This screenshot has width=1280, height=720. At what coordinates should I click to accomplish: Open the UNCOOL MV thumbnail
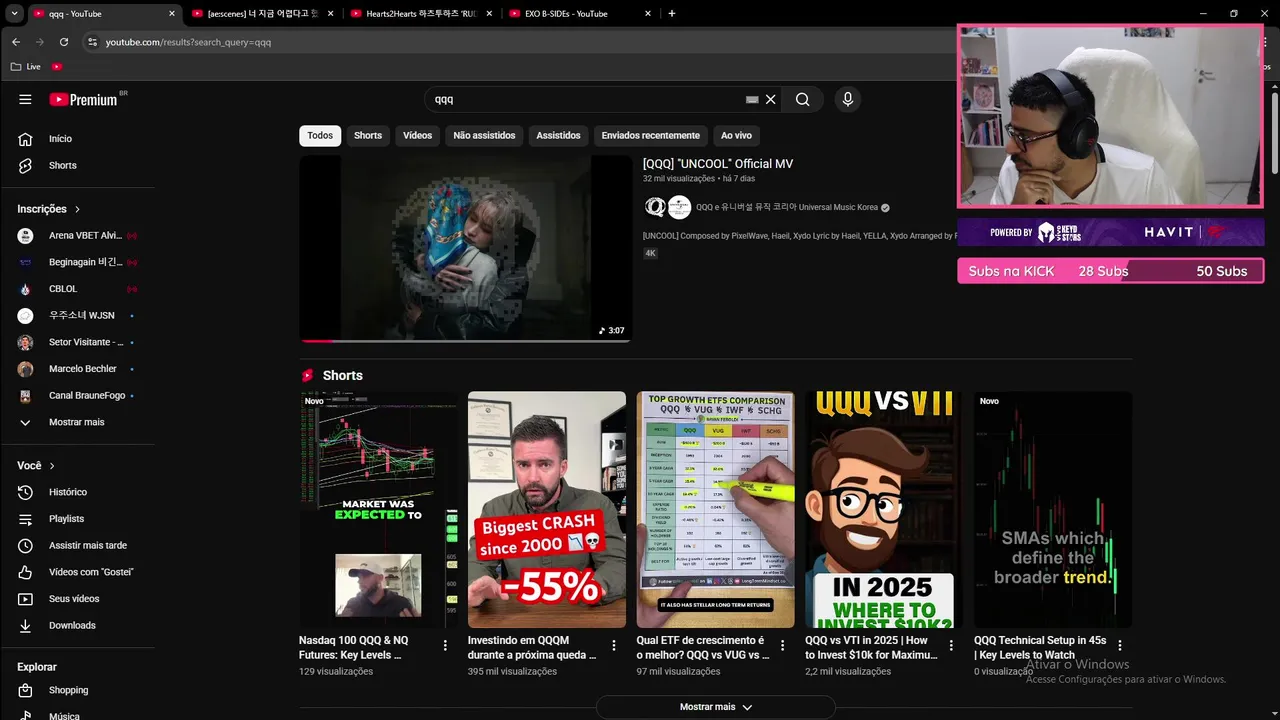tap(465, 249)
